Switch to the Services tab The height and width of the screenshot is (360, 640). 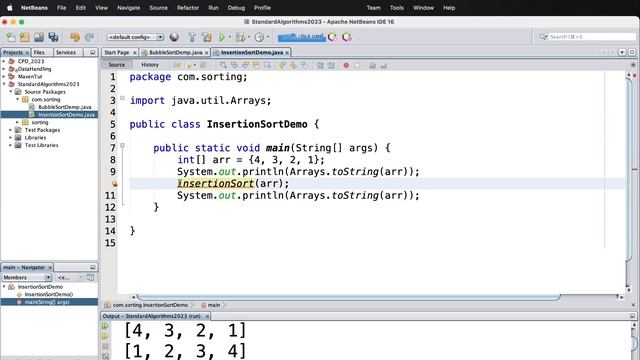[66, 53]
